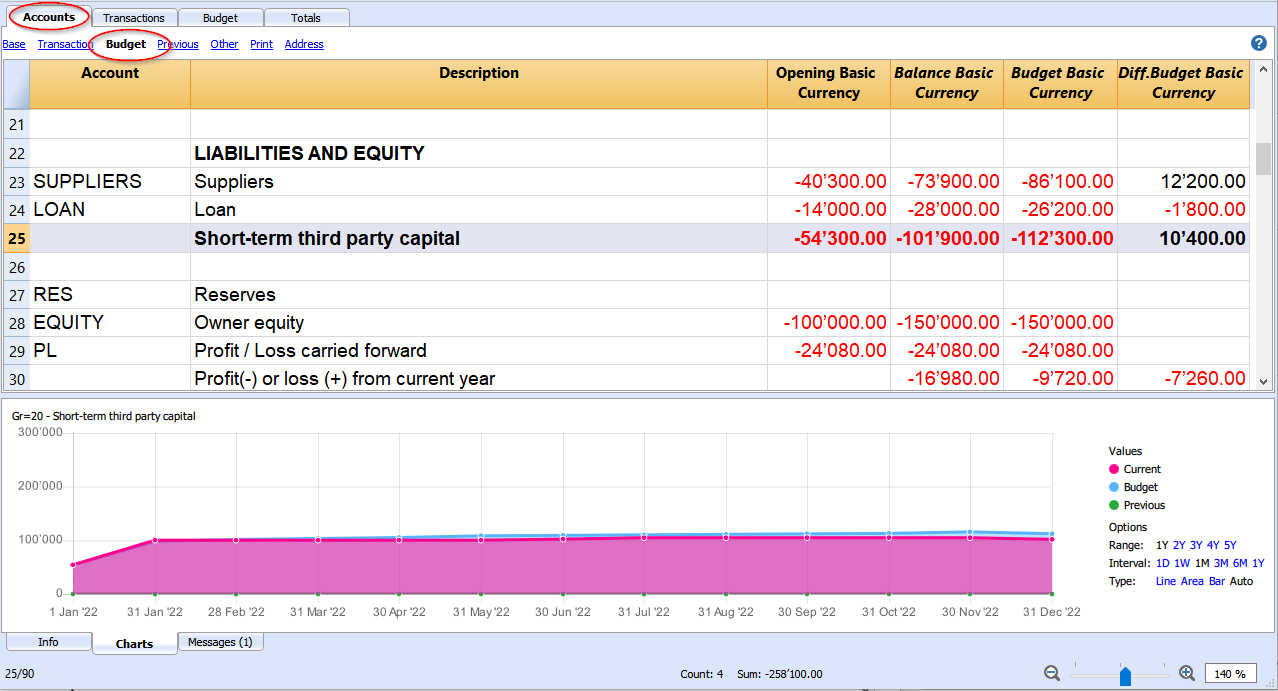
Task: Change chart type to Auto
Action: pos(1241,581)
